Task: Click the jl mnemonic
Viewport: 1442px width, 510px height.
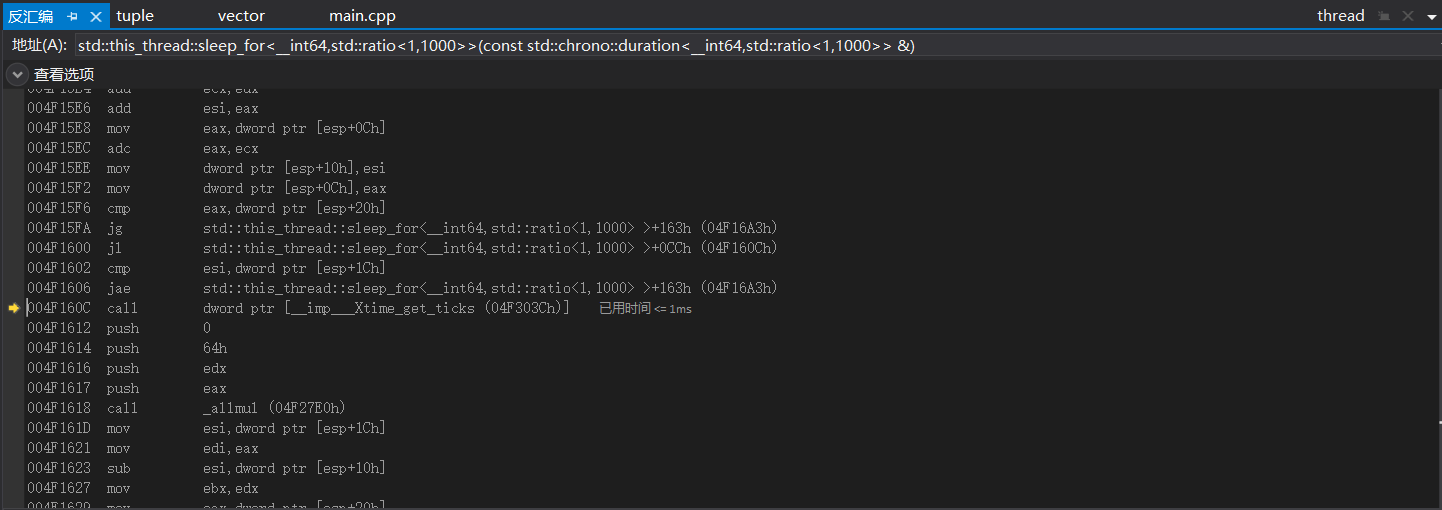Action: (x=115, y=248)
